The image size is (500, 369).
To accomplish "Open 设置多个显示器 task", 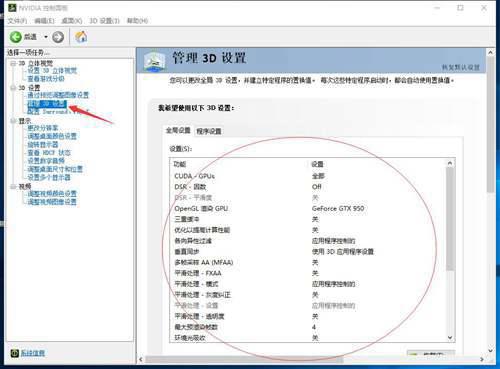I will coord(49,177).
